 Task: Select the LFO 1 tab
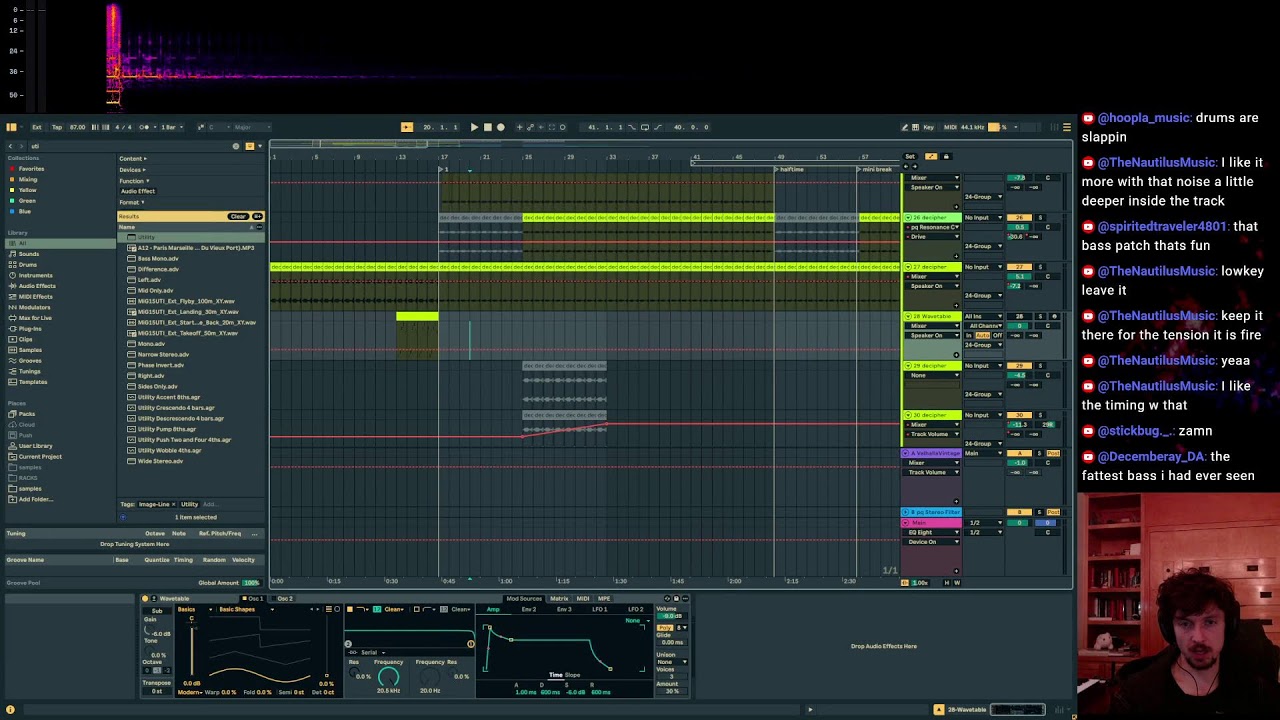click(x=600, y=609)
